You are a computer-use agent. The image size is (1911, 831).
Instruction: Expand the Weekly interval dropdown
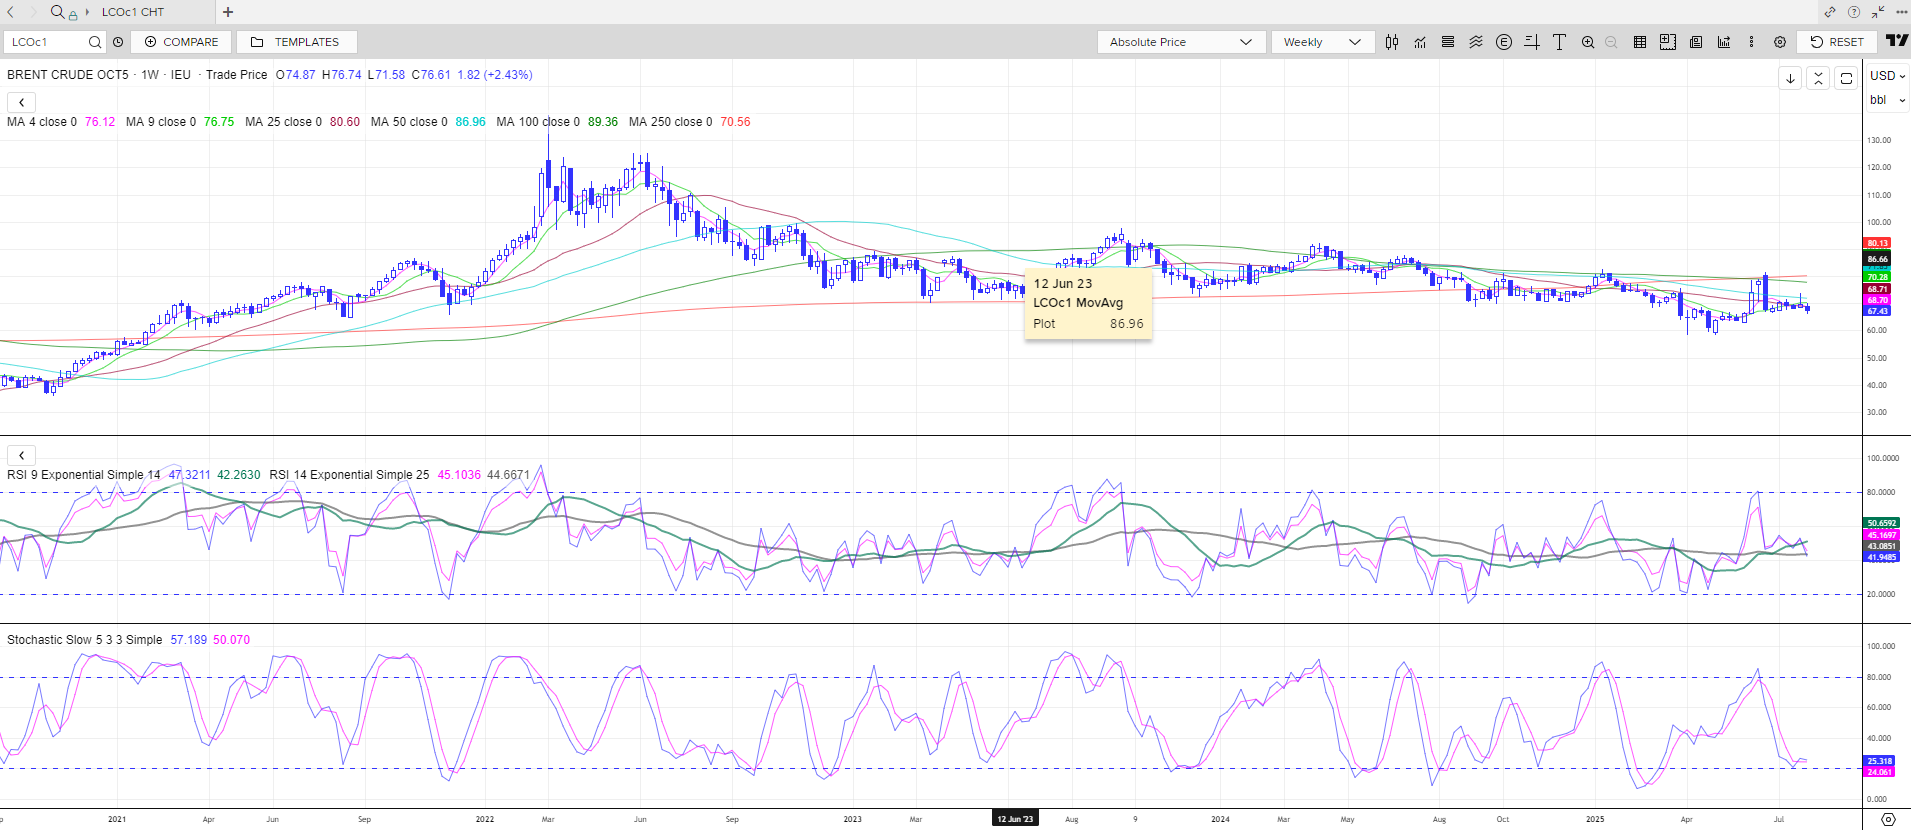1321,42
